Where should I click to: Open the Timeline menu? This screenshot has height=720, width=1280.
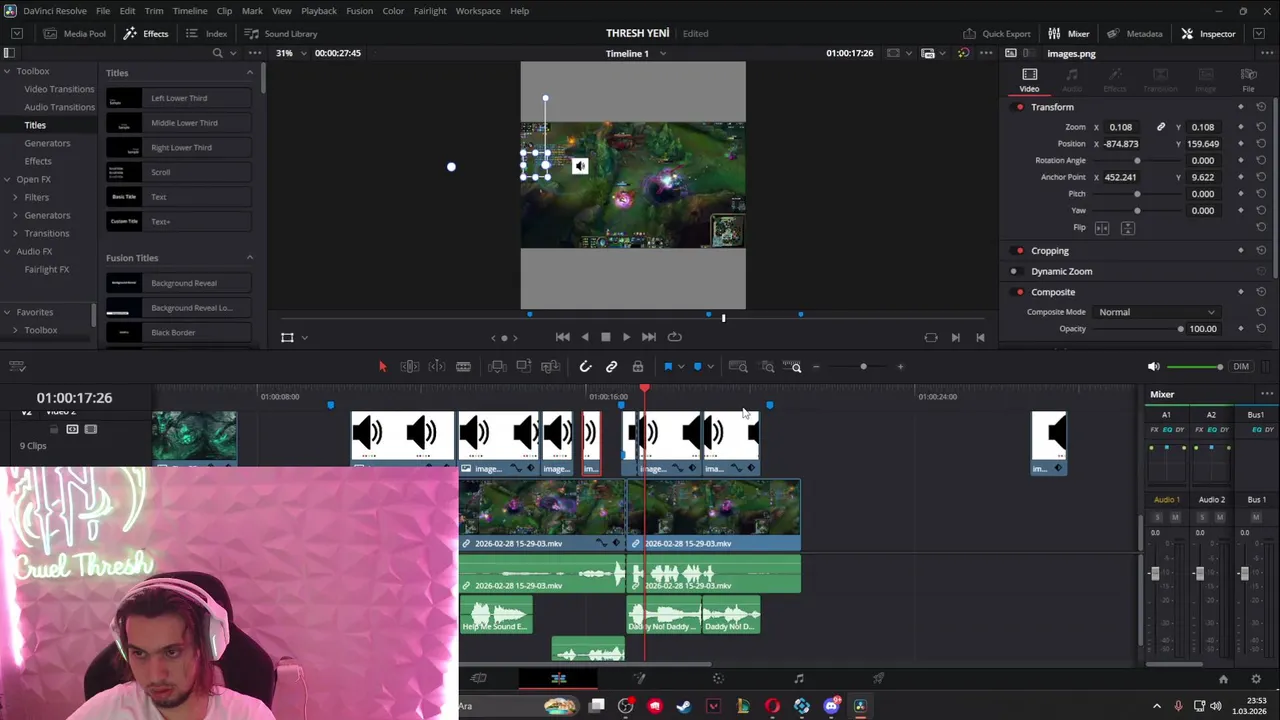[x=190, y=11]
